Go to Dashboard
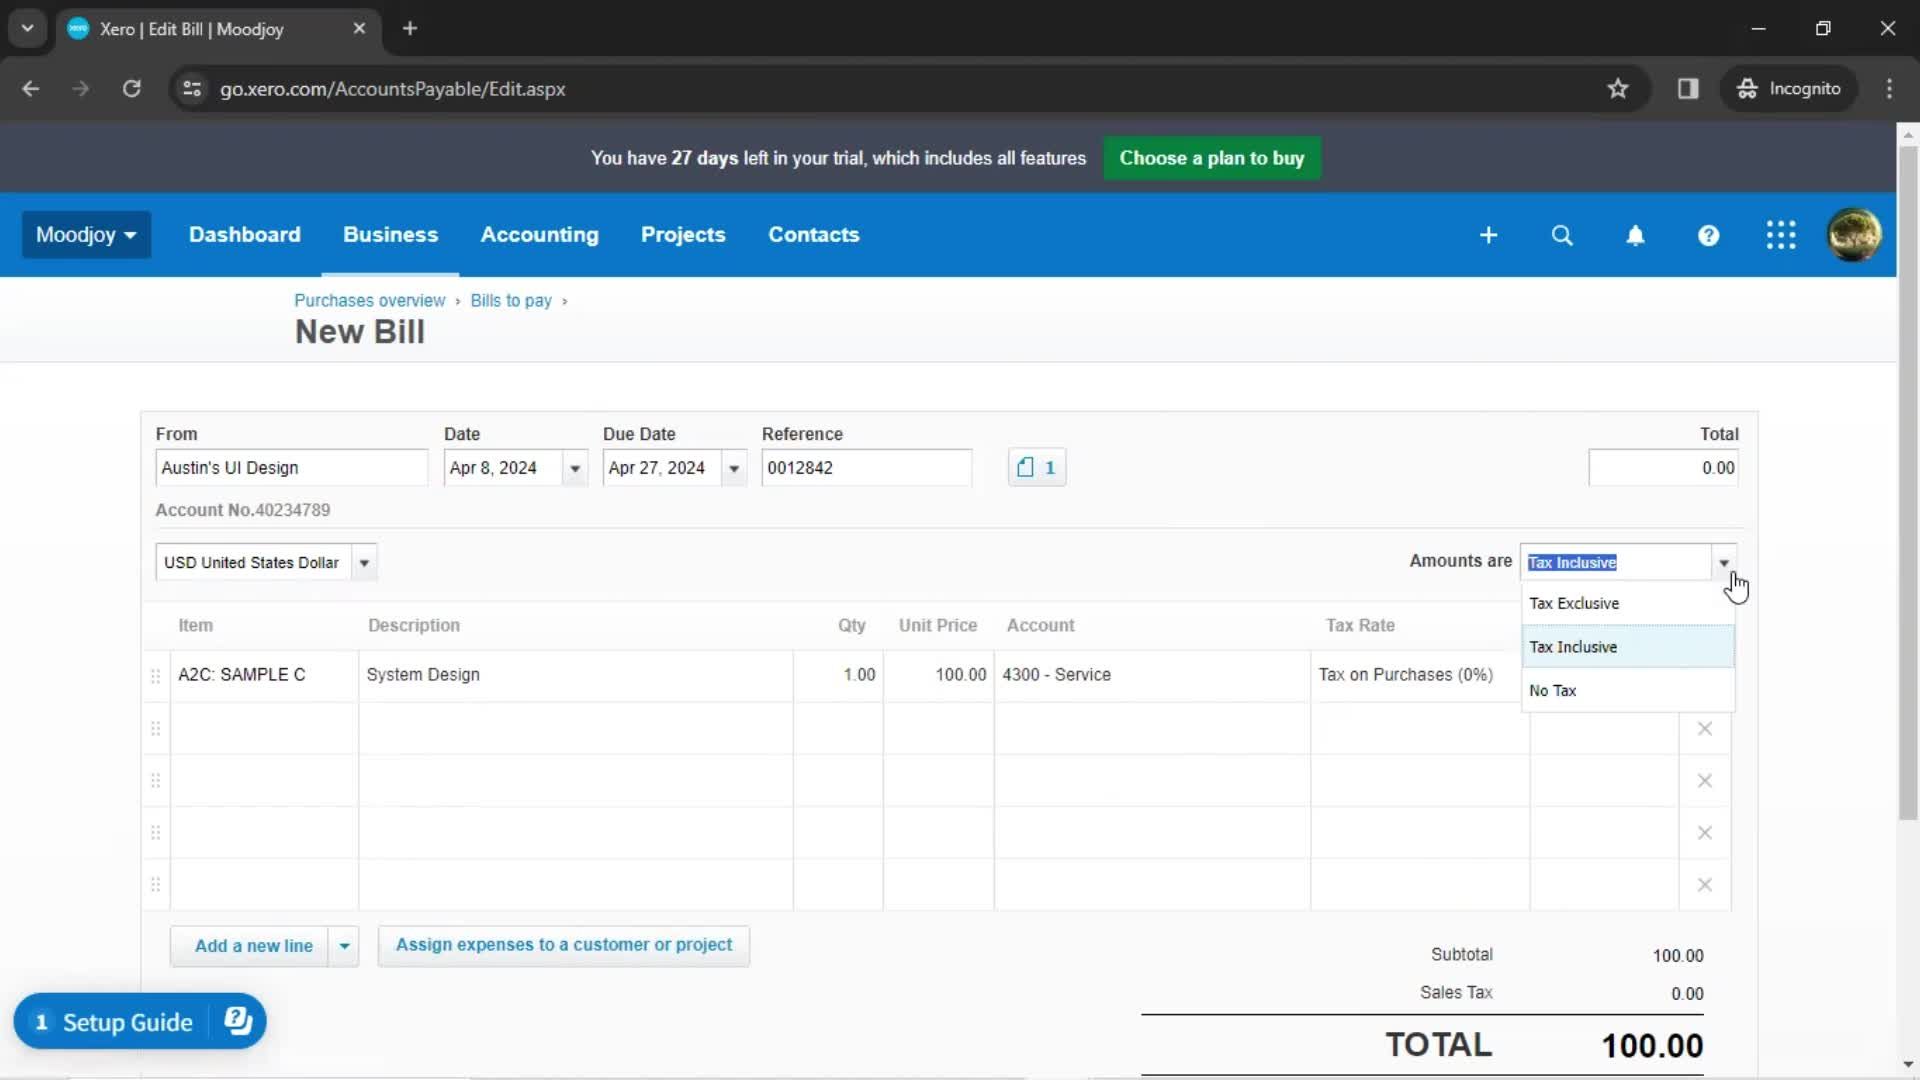The height and width of the screenshot is (1080, 1920). coord(245,235)
